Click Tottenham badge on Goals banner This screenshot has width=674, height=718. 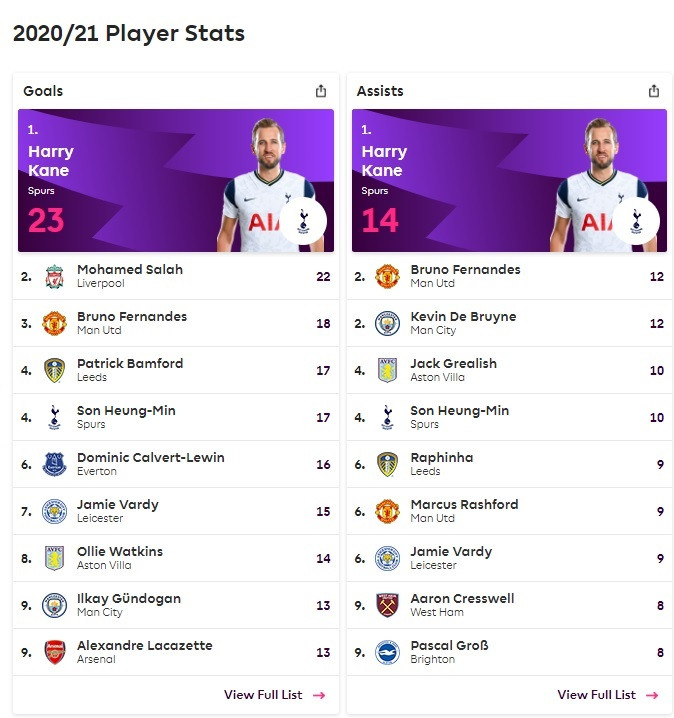[x=303, y=221]
